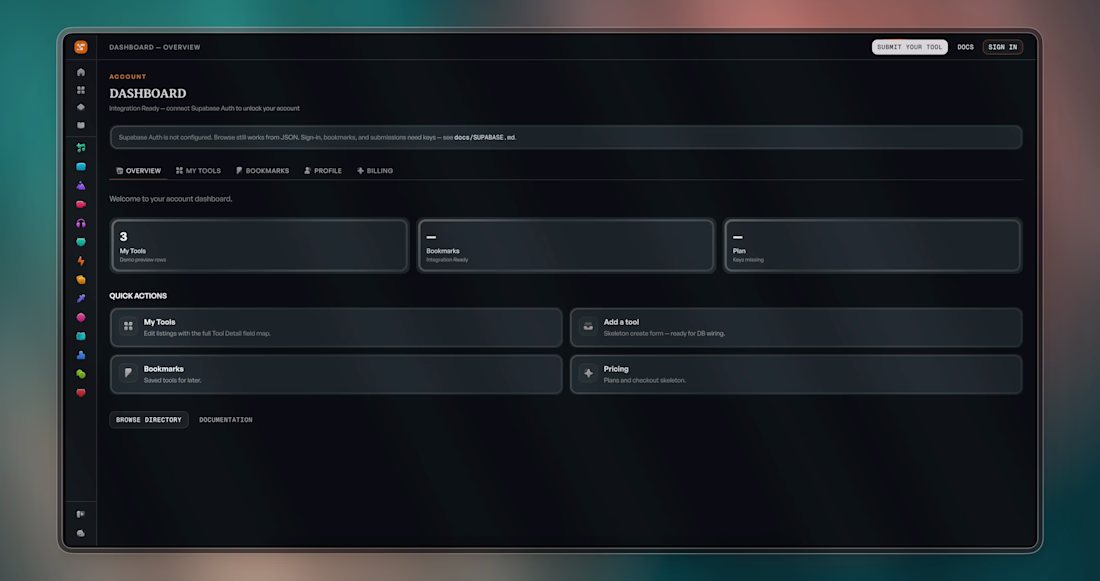Click the Dashboard — Overview breadcrumb text
The image size is (1100, 581).
154,47
